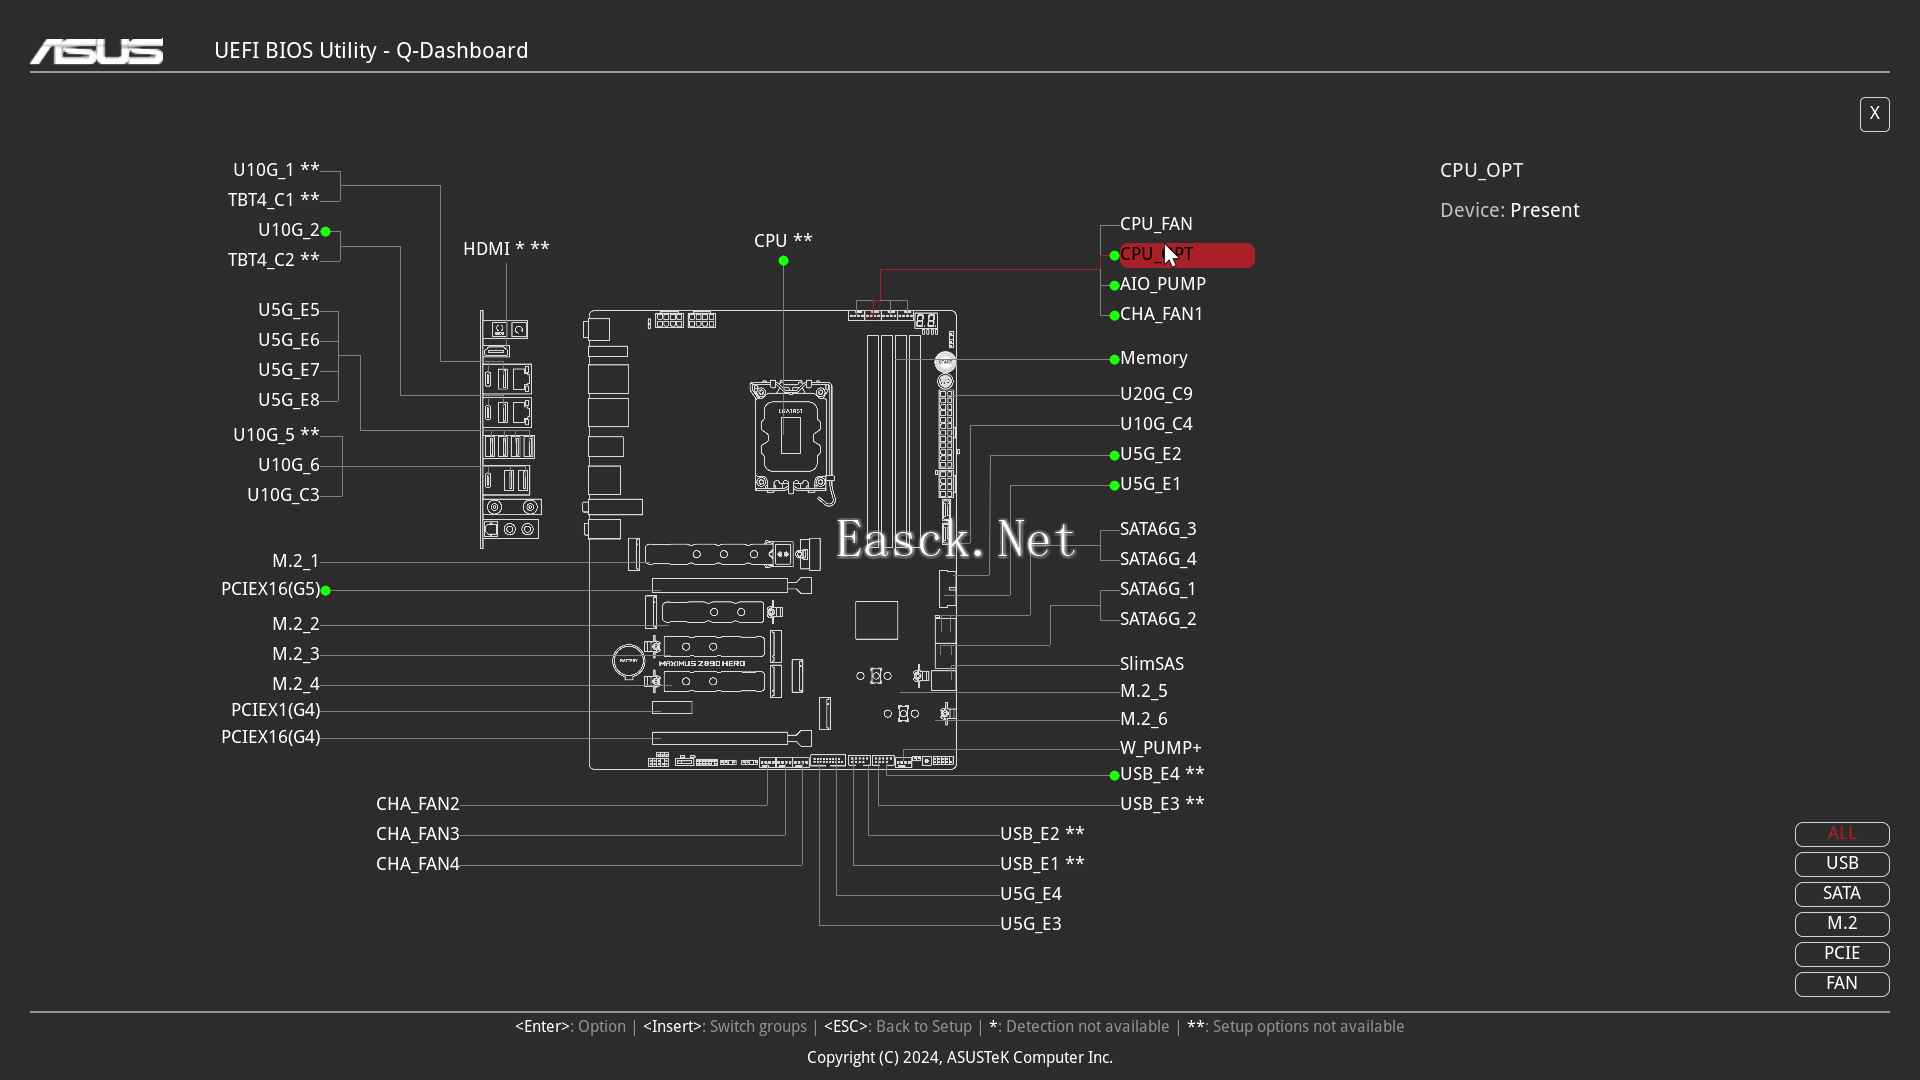Select the HDMI port label
Viewport: 1920px width, 1080px height.
point(506,249)
